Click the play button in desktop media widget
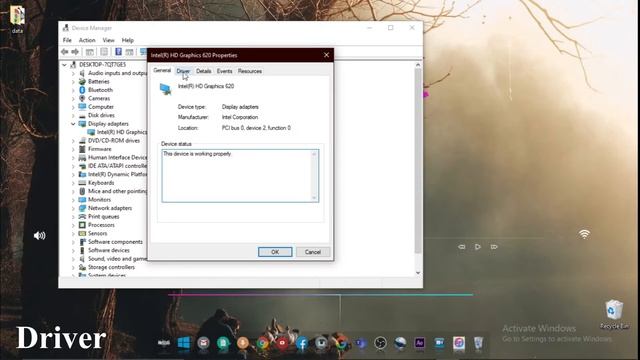 coord(478,247)
